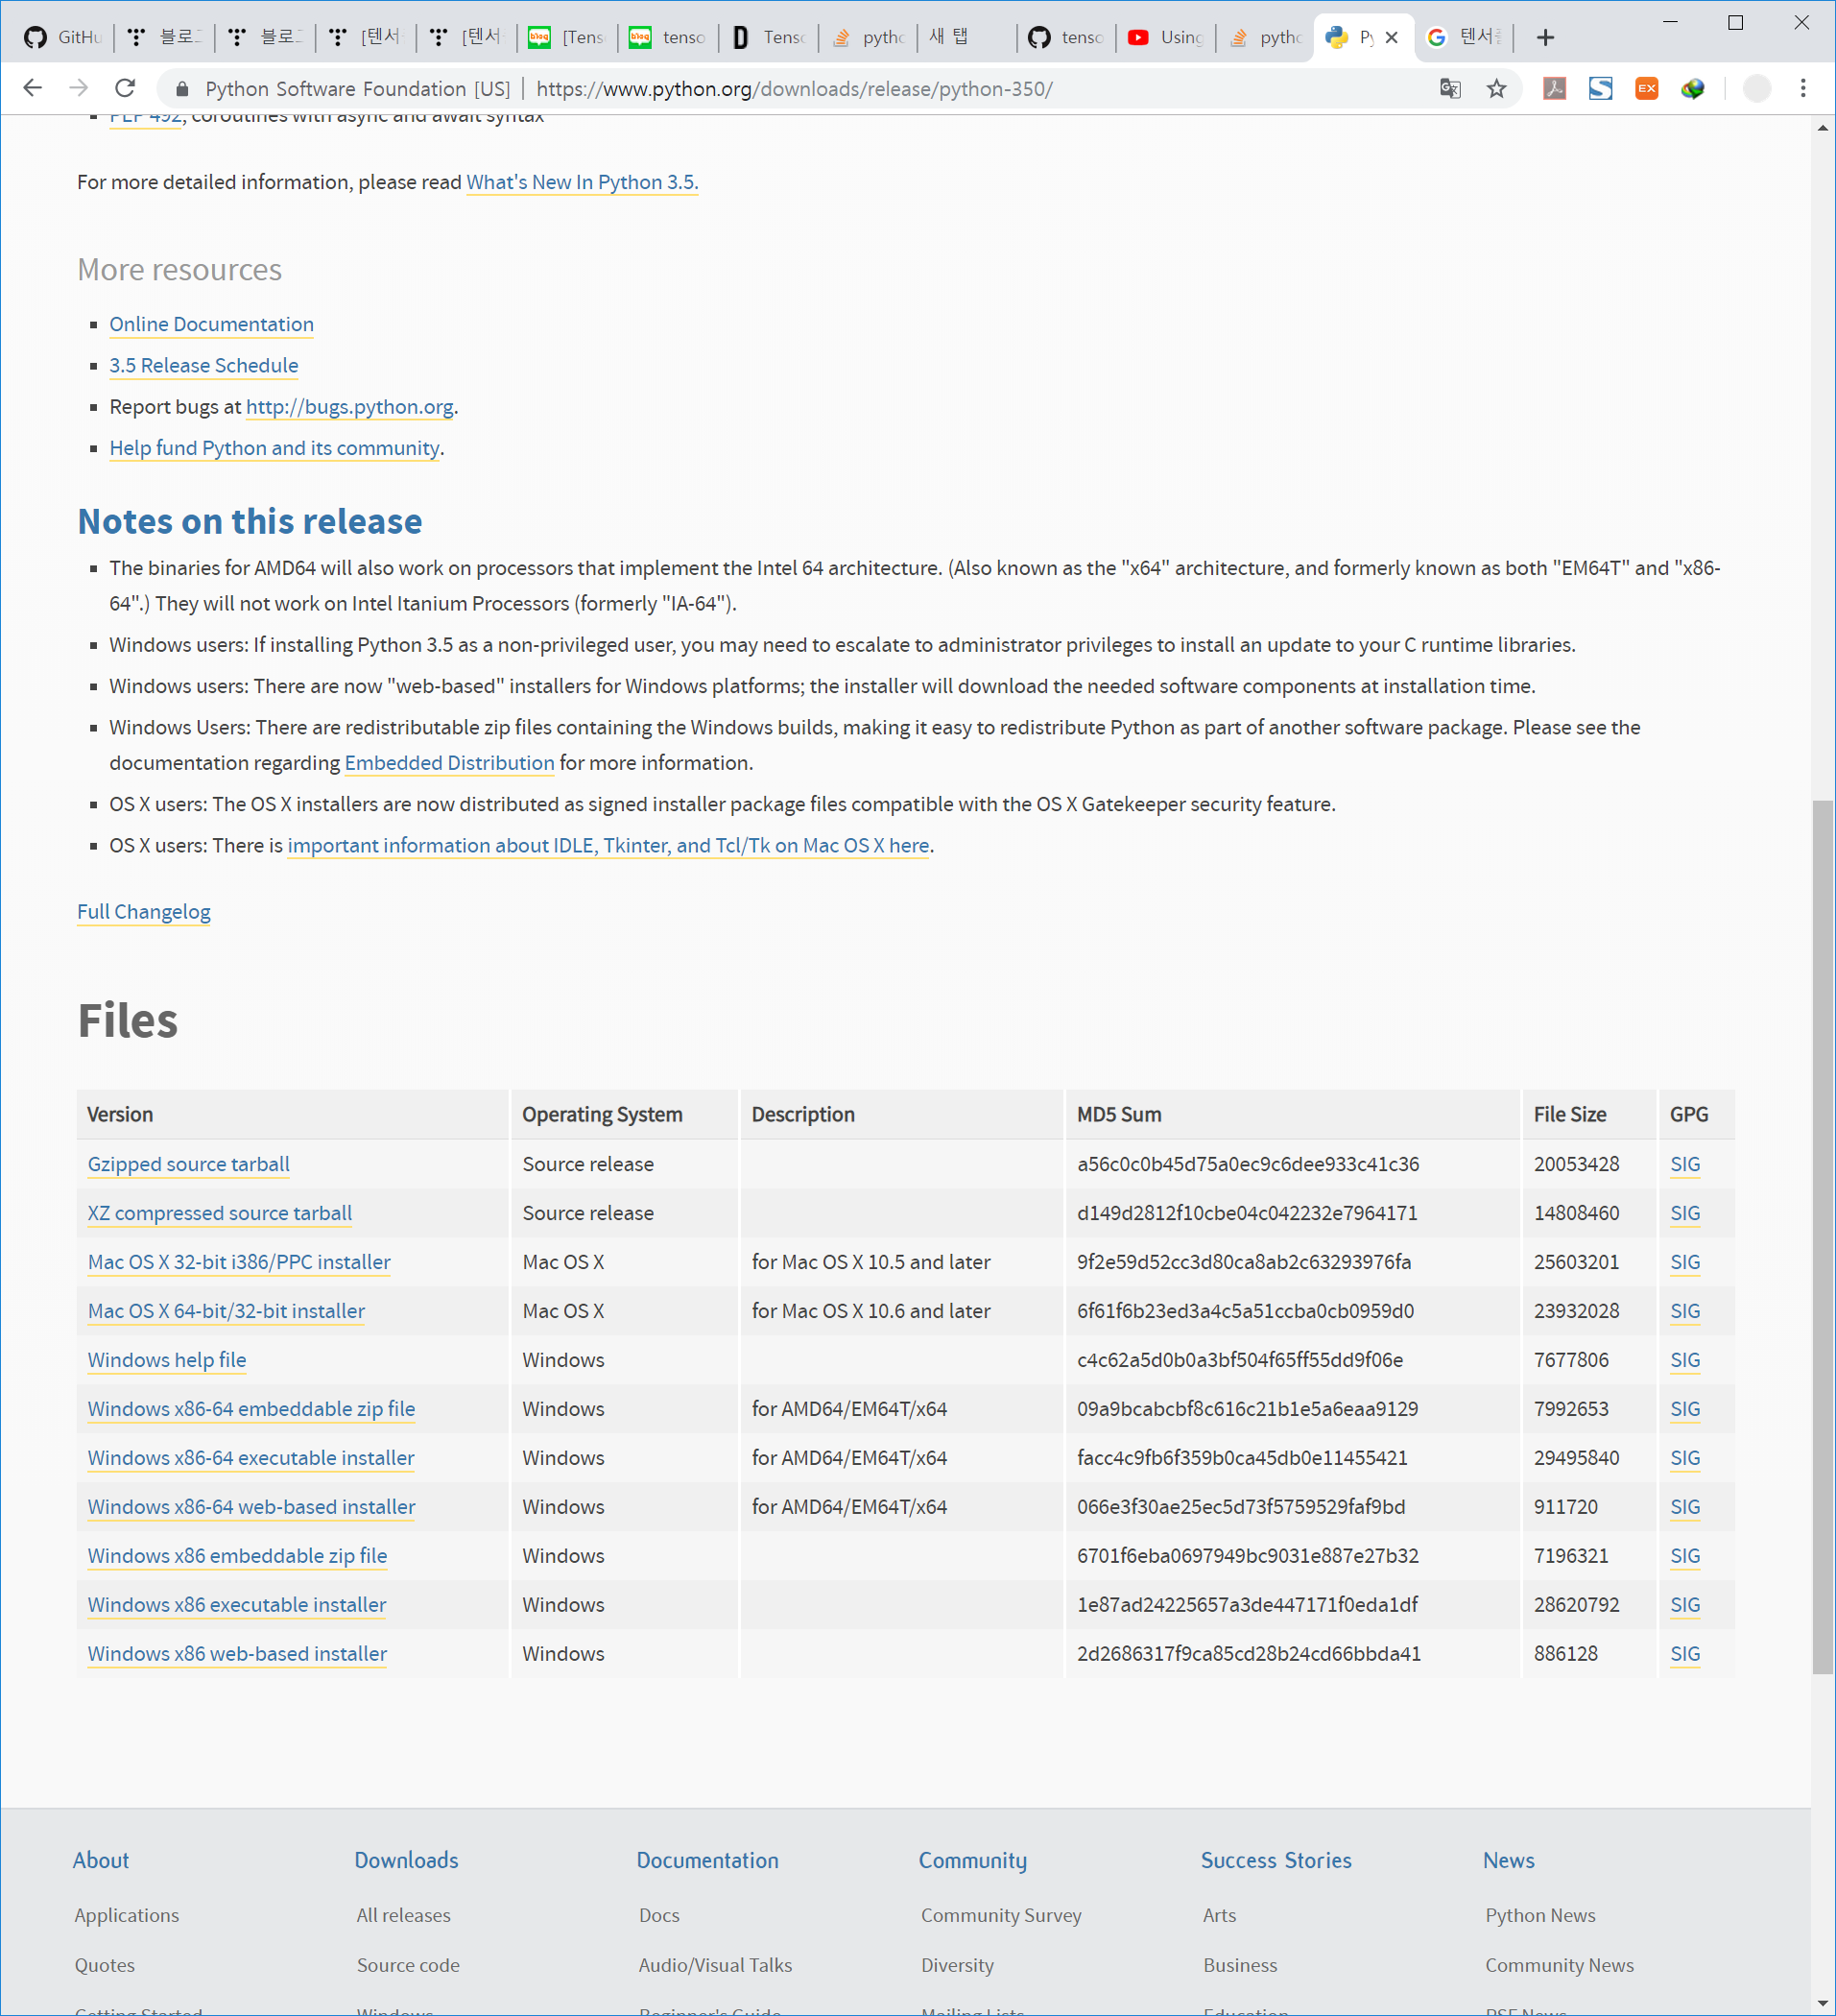Open the Full Changelog link
The height and width of the screenshot is (2016, 1836).
(144, 911)
